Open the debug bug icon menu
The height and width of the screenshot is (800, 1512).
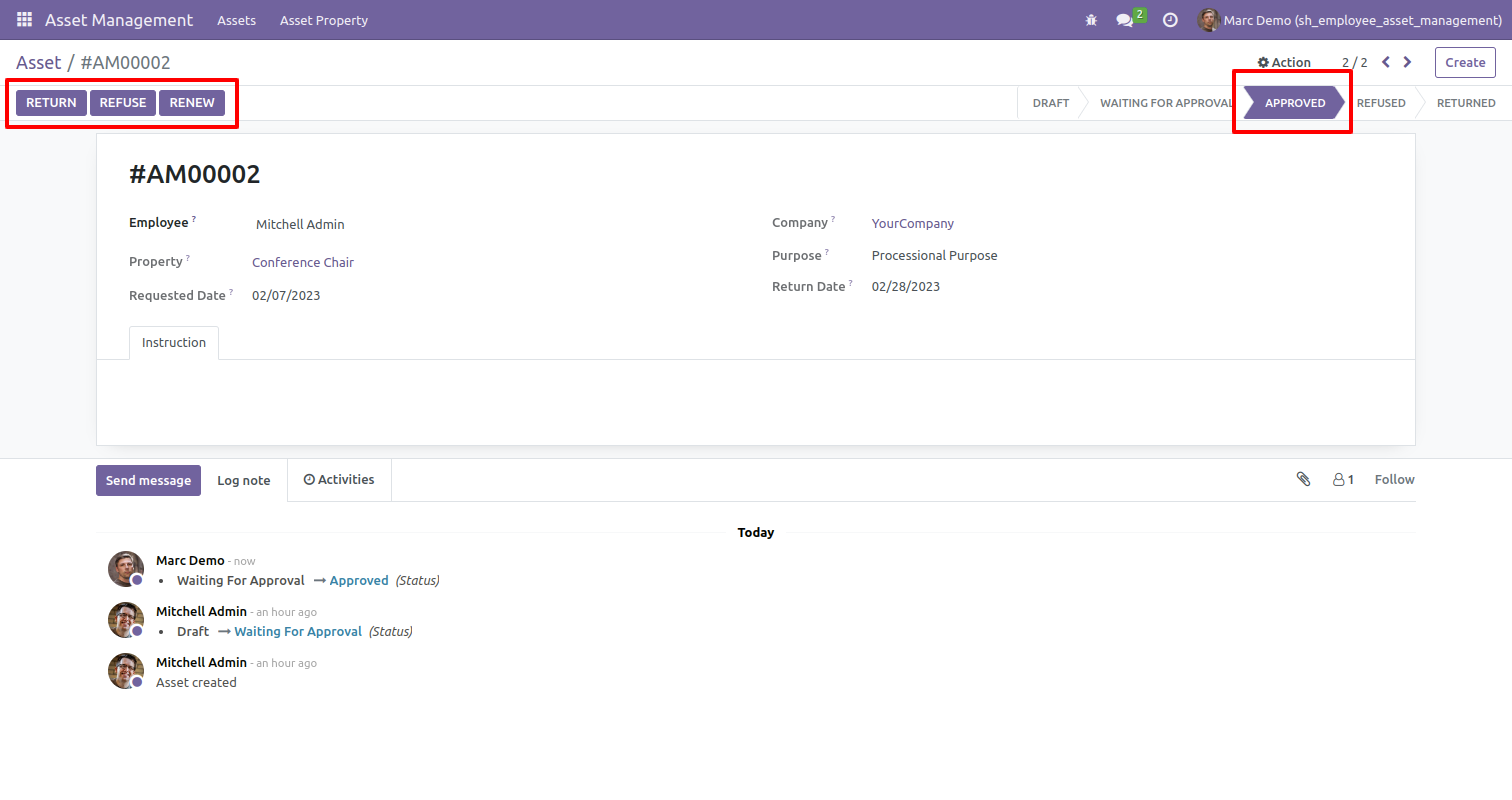coord(1091,20)
